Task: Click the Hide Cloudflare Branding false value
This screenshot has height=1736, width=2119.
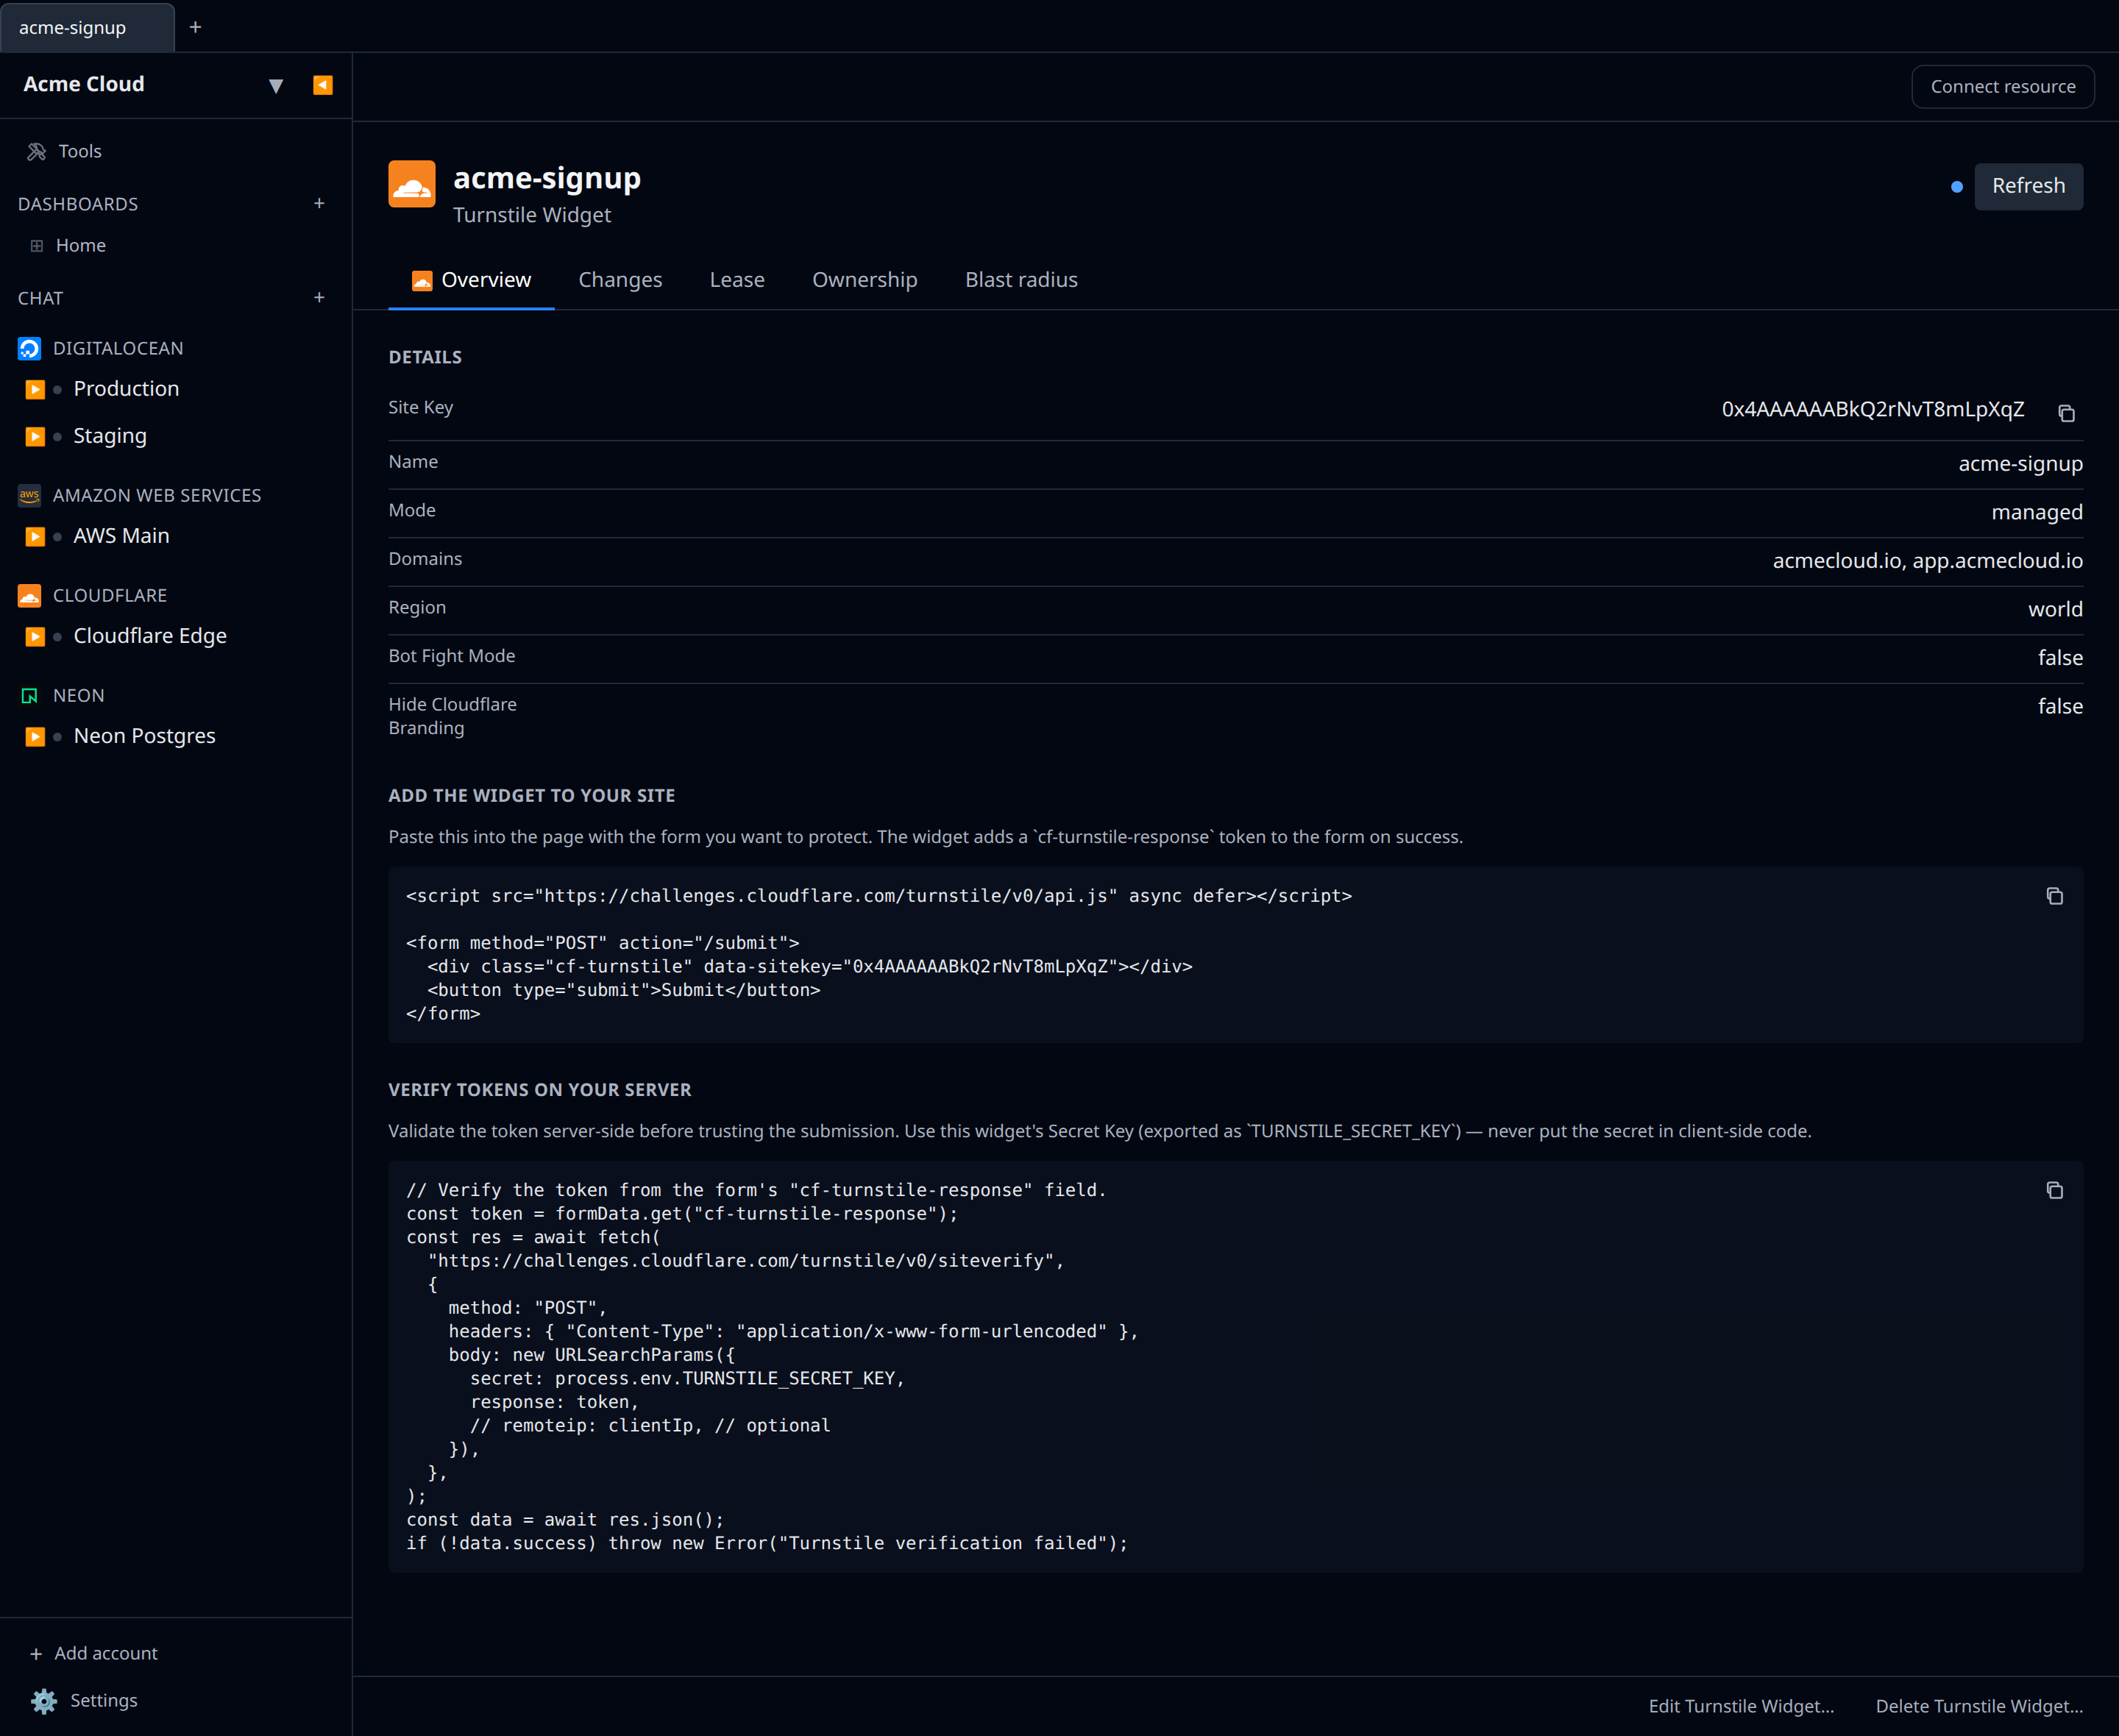Action: pos(2060,706)
